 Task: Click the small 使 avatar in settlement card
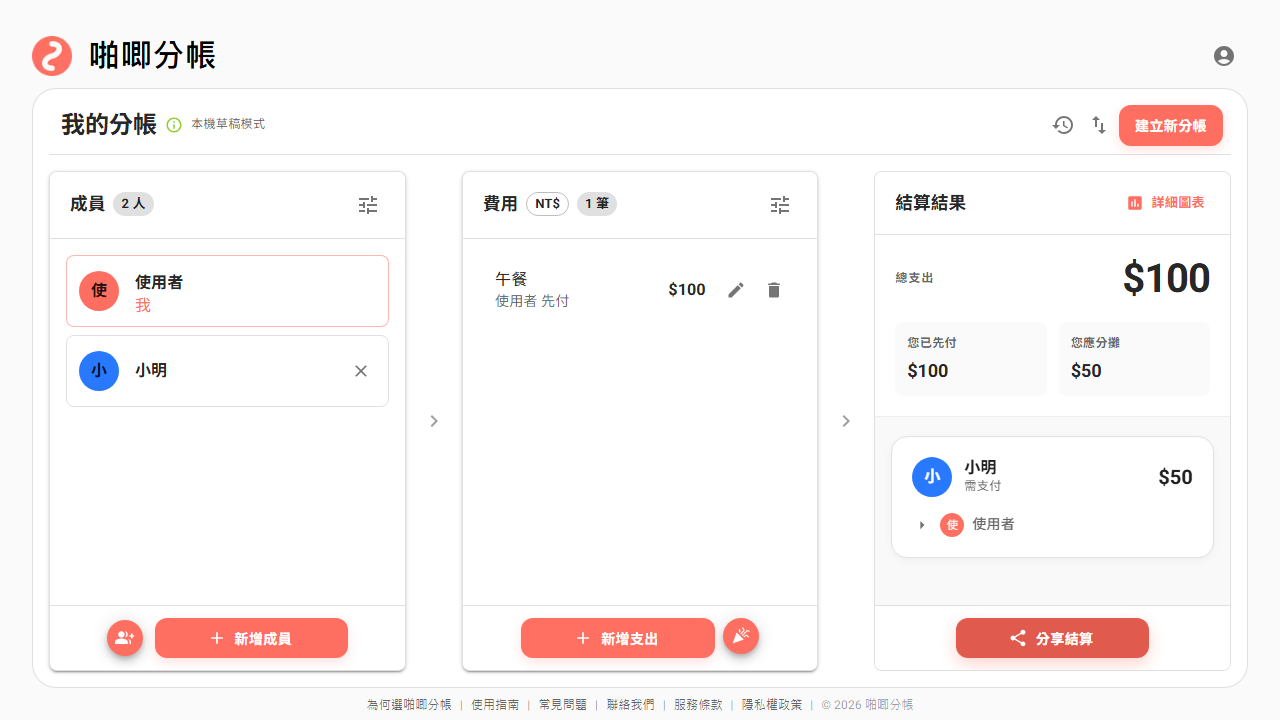coord(952,525)
